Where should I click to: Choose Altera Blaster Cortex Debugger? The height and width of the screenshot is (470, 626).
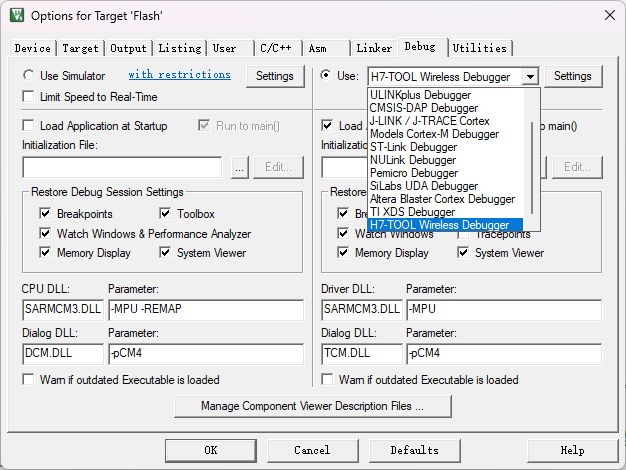pos(446,199)
